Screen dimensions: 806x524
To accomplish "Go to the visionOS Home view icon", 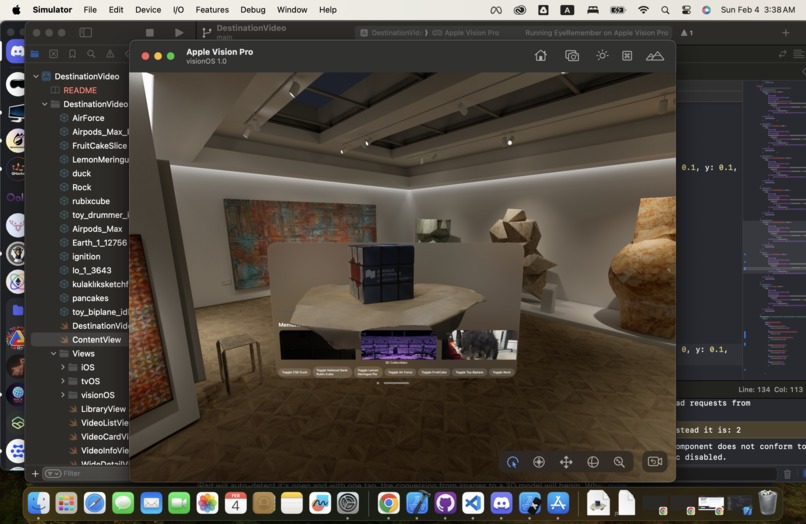I will coord(540,56).
